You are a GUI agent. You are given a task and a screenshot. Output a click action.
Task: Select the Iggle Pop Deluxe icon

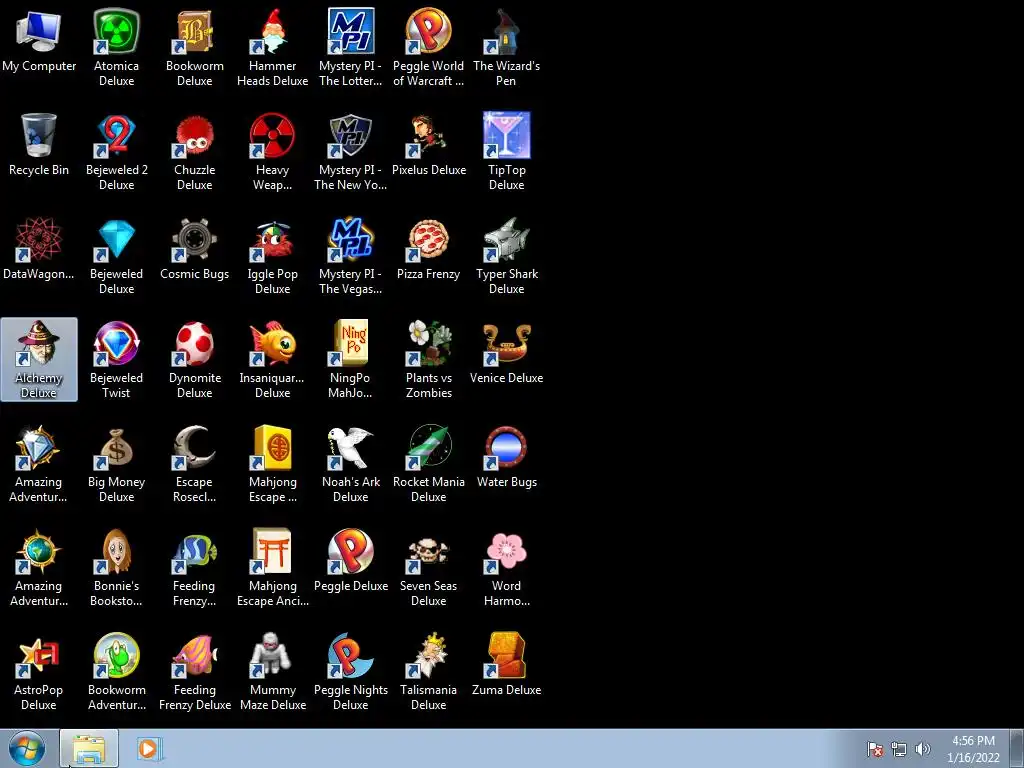(x=272, y=239)
